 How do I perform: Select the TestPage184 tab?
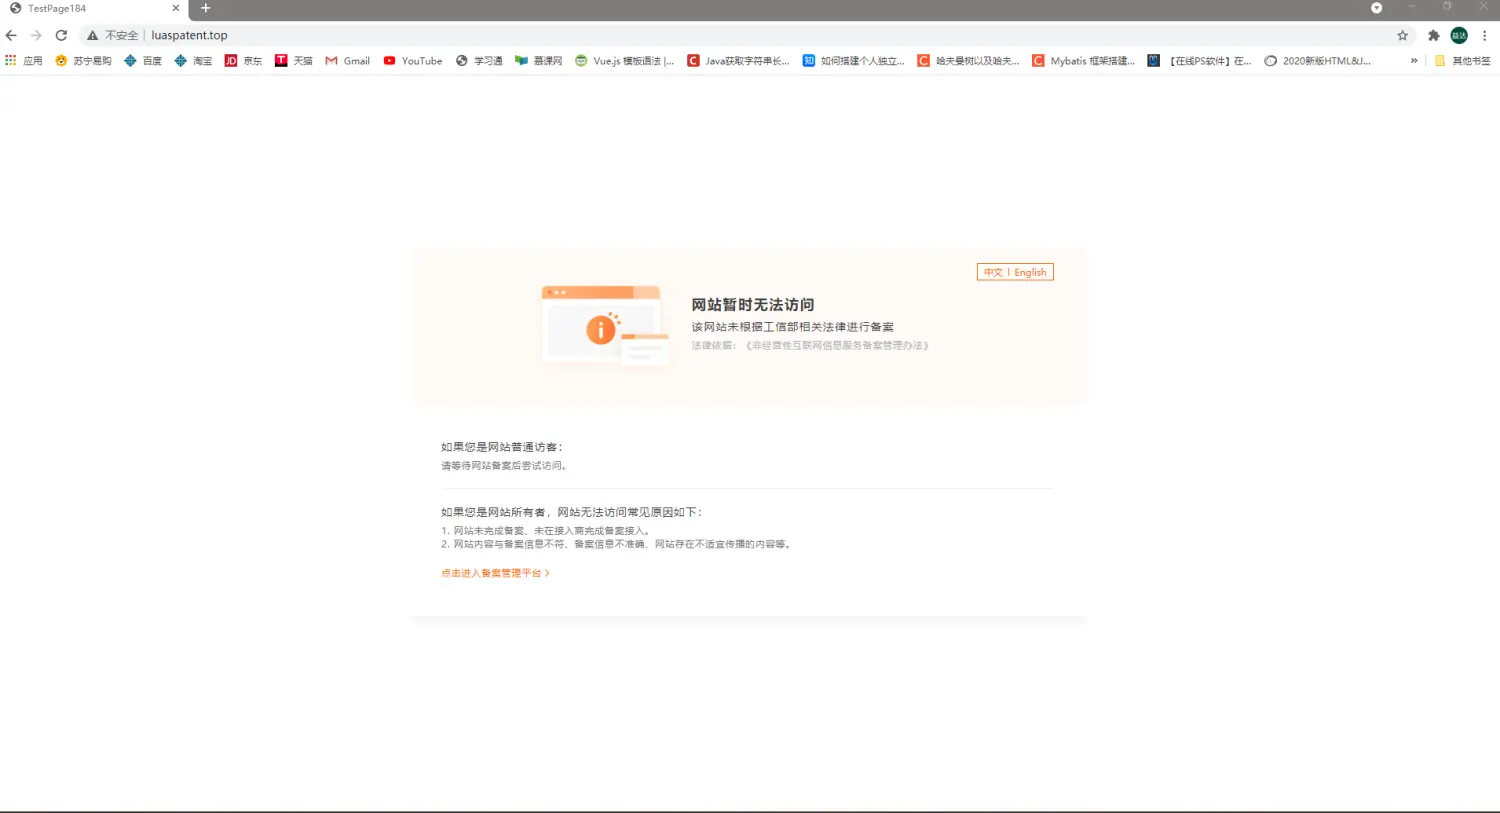80,8
